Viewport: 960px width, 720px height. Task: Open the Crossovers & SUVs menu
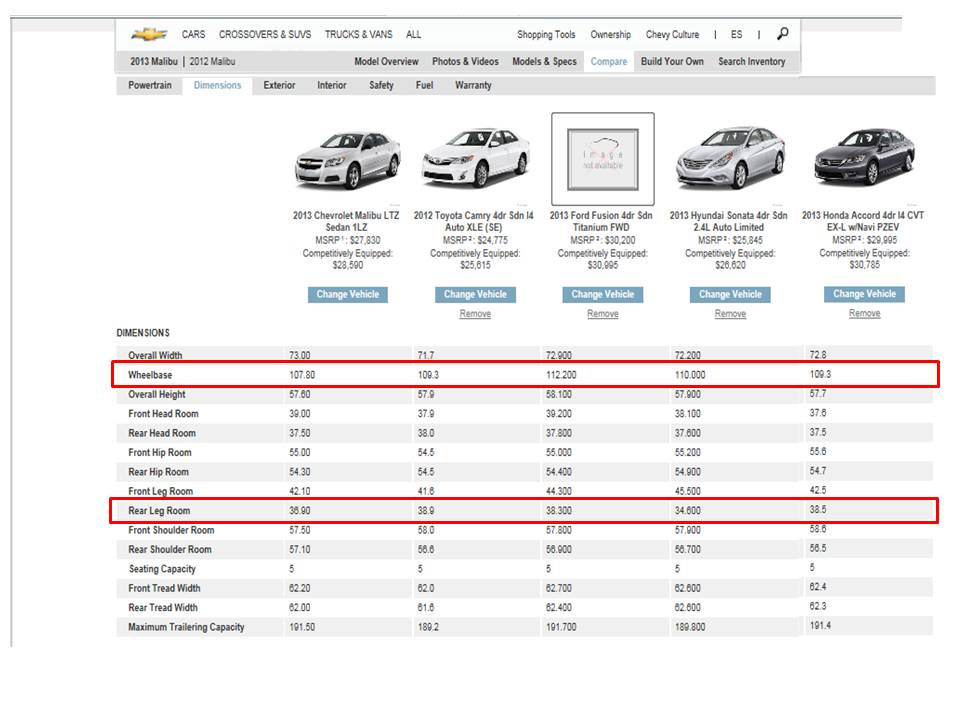click(264, 35)
